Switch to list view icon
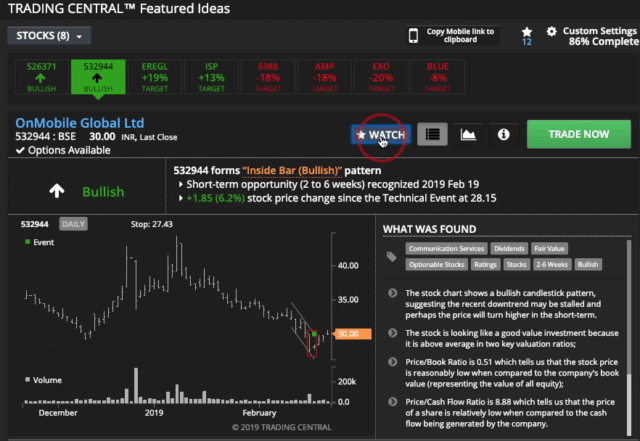Viewport: 640px width, 441px height. coord(432,134)
